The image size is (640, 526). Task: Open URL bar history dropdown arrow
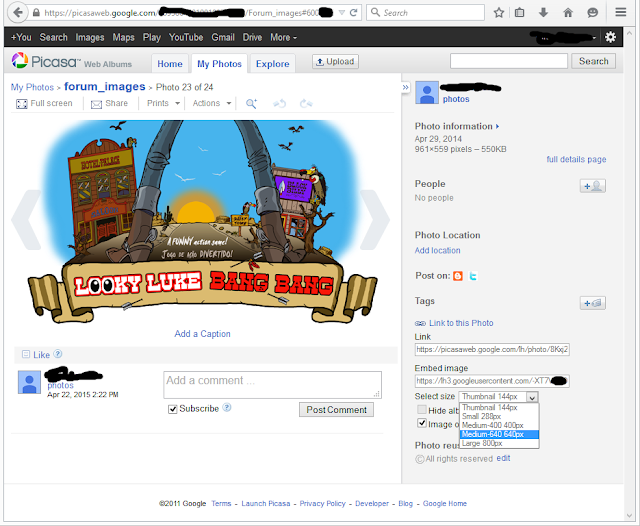pyautogui.click(x=342, y=13)
